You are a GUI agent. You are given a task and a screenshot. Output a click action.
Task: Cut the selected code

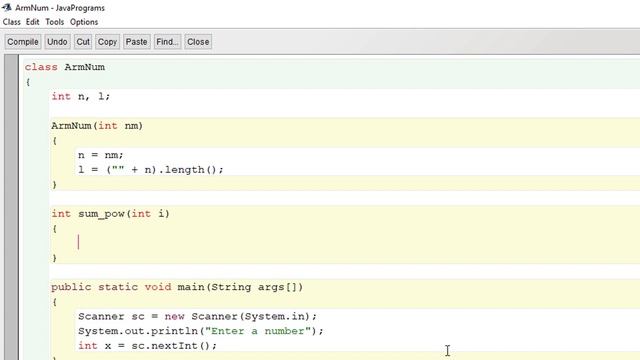(x=83, y=42)
